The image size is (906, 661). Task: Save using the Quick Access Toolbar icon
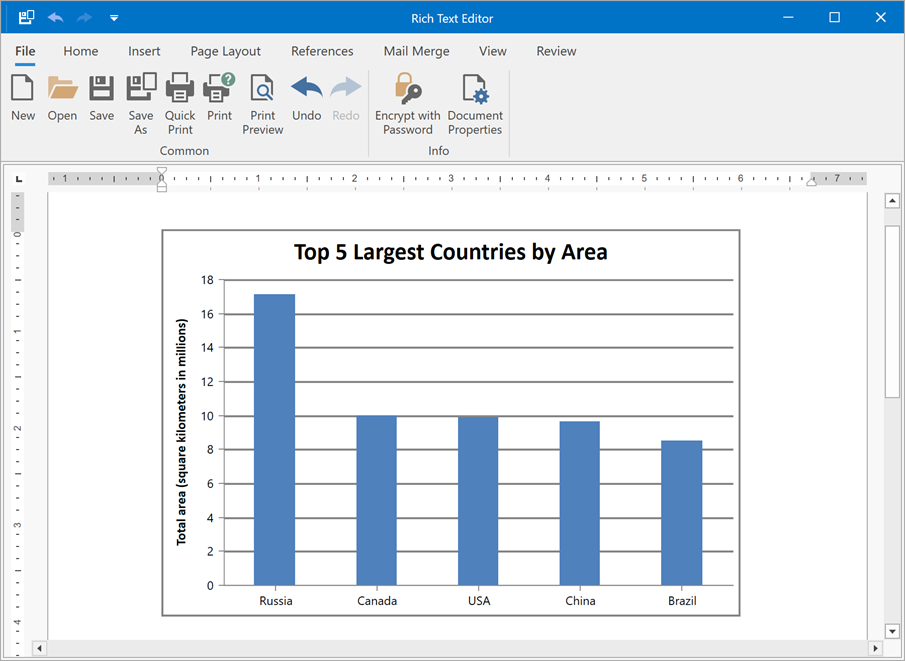coord(25,17)
